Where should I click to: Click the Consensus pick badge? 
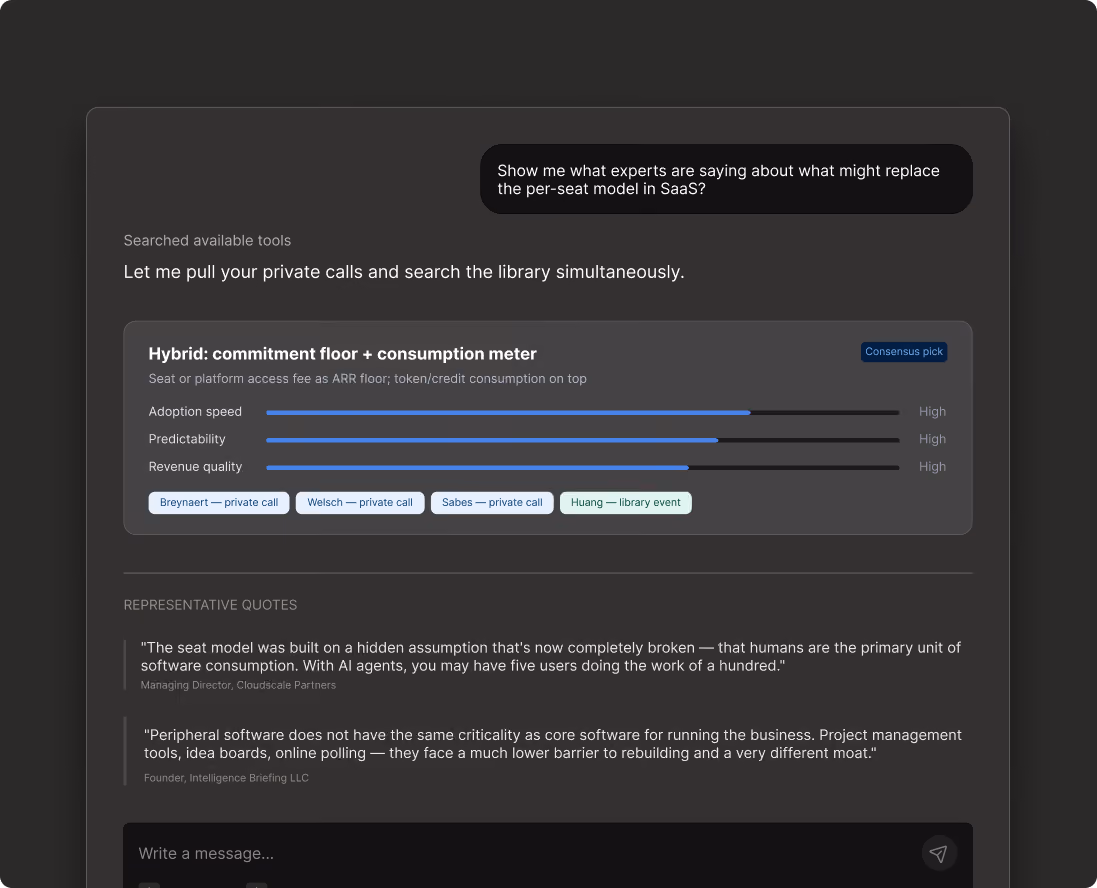[x=903, y=351]
